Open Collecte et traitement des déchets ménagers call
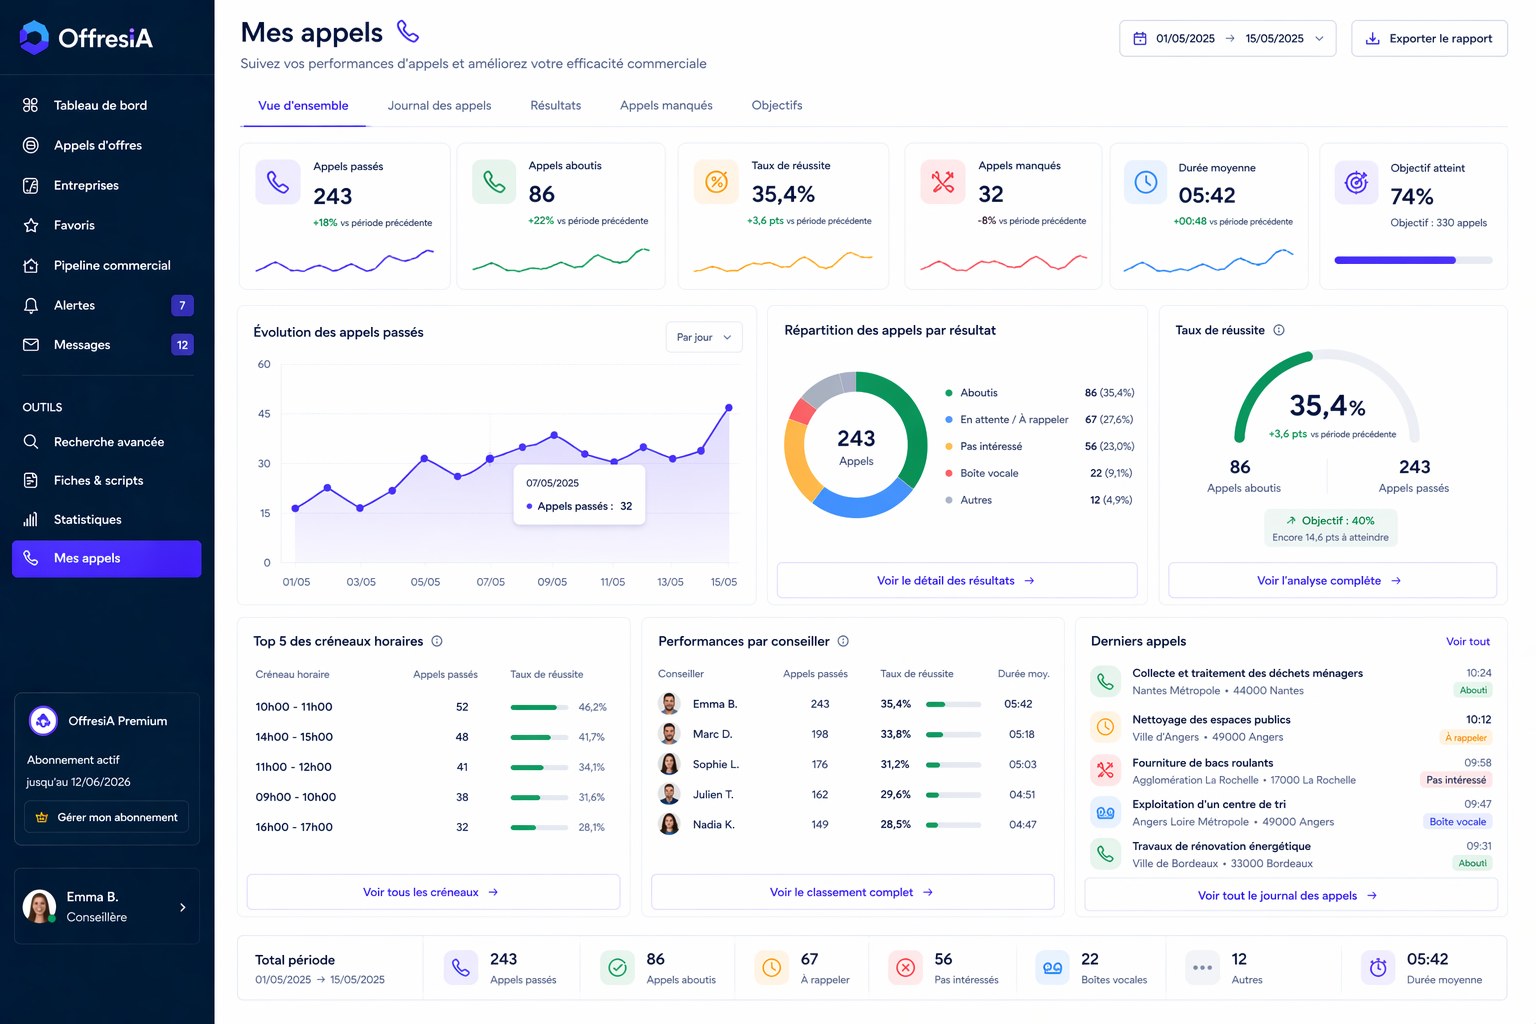Image resolution: width=1536 pixels, height=1024 pixels. click(1290, 681)
